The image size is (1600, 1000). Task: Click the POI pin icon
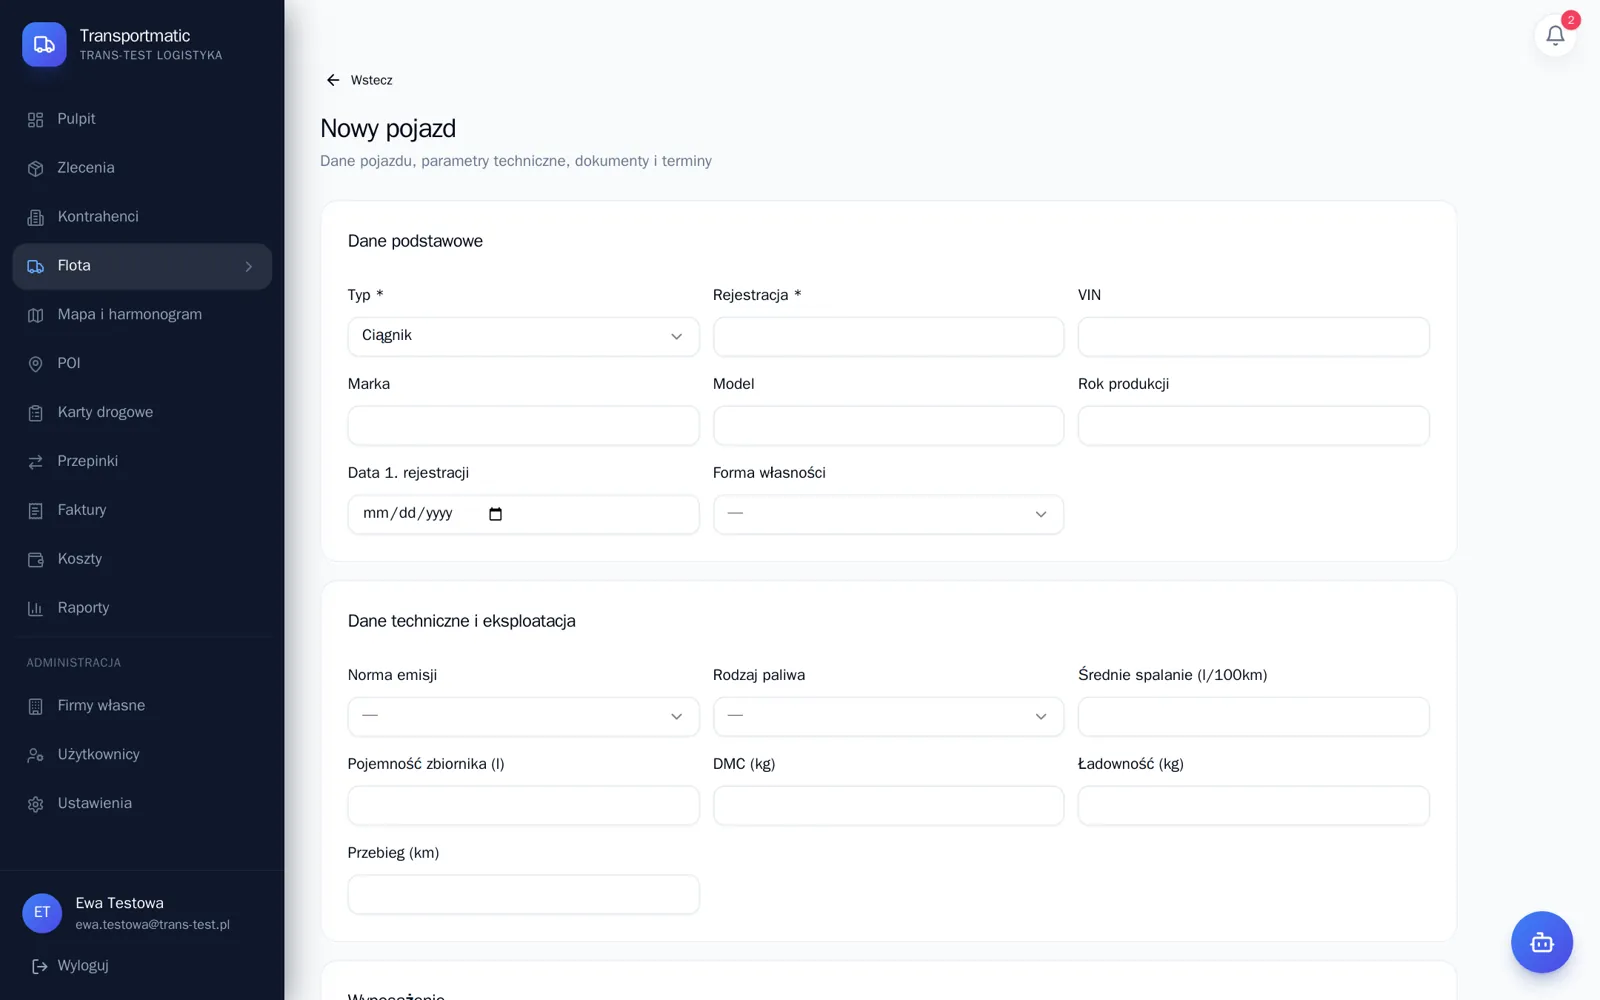click(x=35, y=364)
